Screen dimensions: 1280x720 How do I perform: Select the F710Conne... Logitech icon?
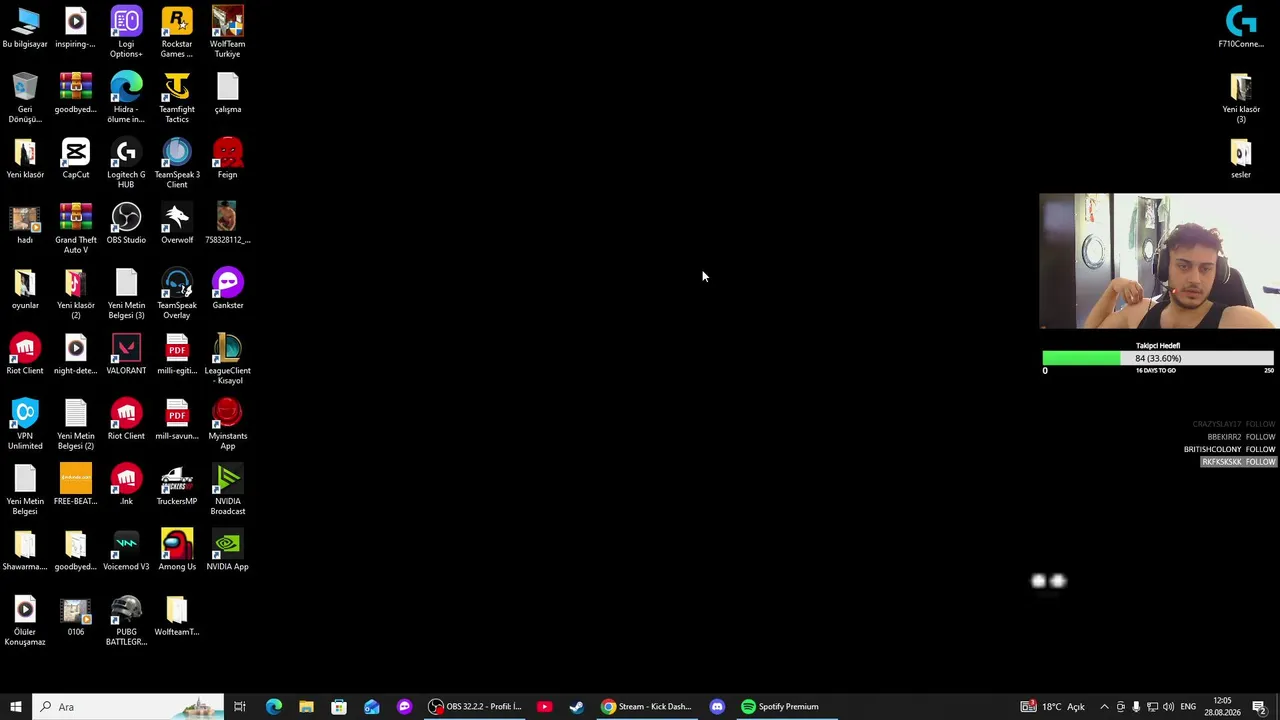1241,28
